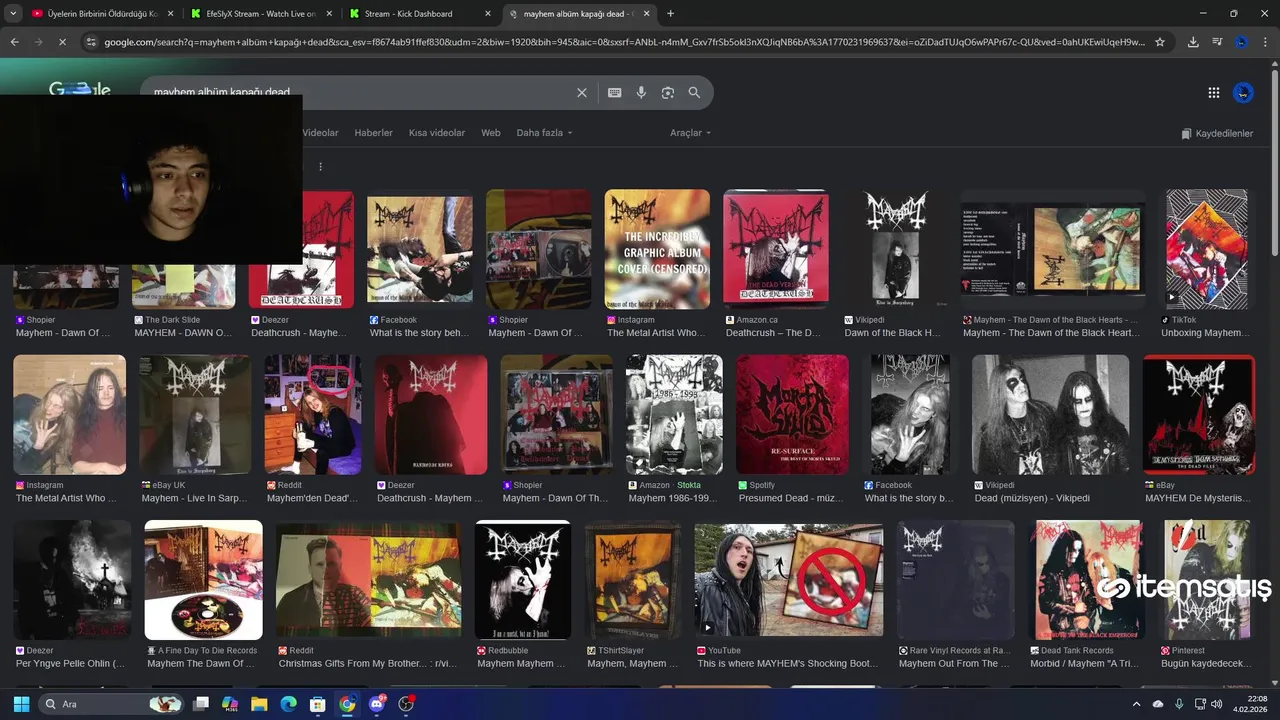Open Microsoft Store from the taskbar

click(x=317, y=704)
